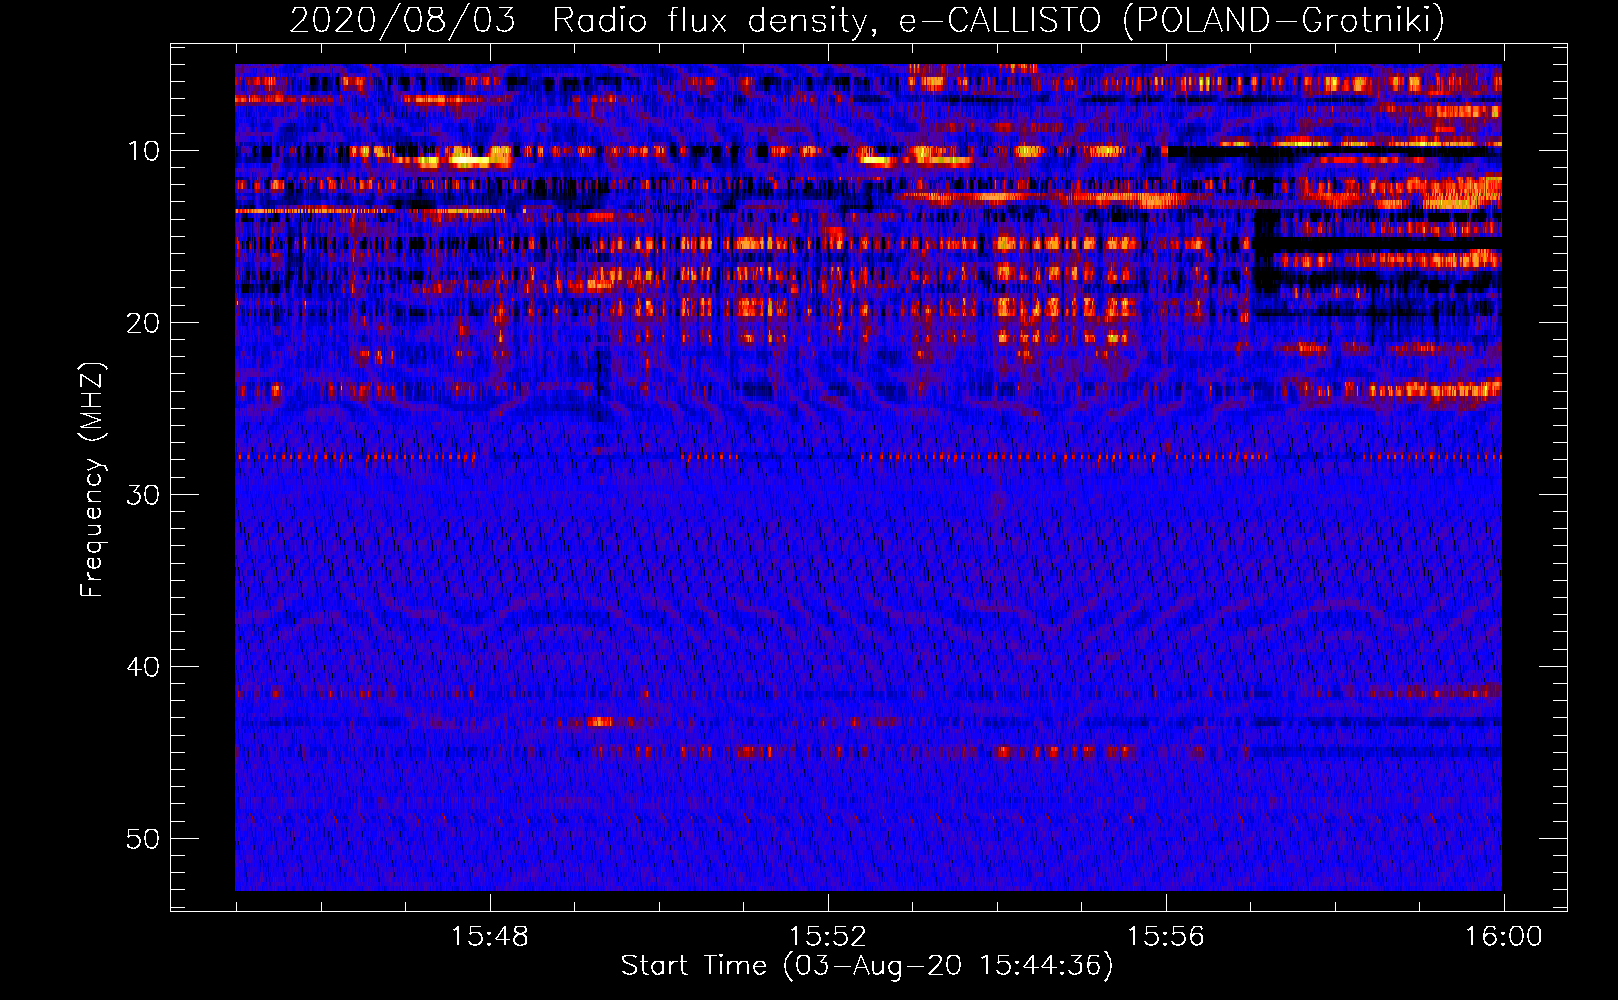This screenshot has height=1000, width=1618.
Task: Click the '15:48' time axis label
Action: 489,937
